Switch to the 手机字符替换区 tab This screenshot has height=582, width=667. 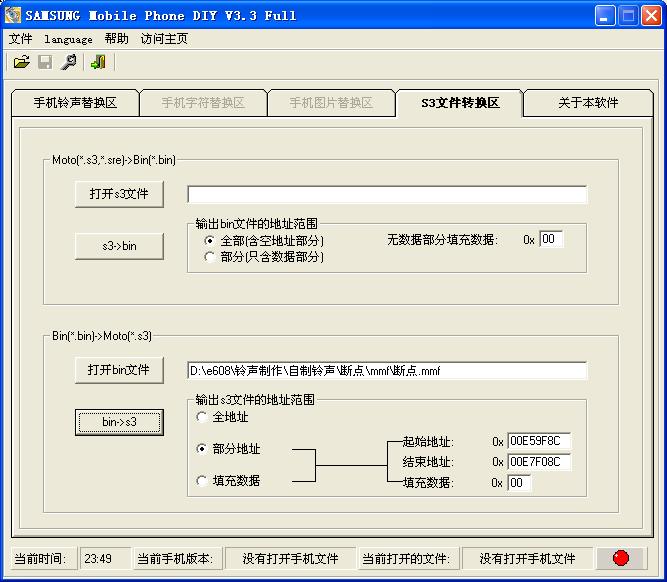[203, 103]
